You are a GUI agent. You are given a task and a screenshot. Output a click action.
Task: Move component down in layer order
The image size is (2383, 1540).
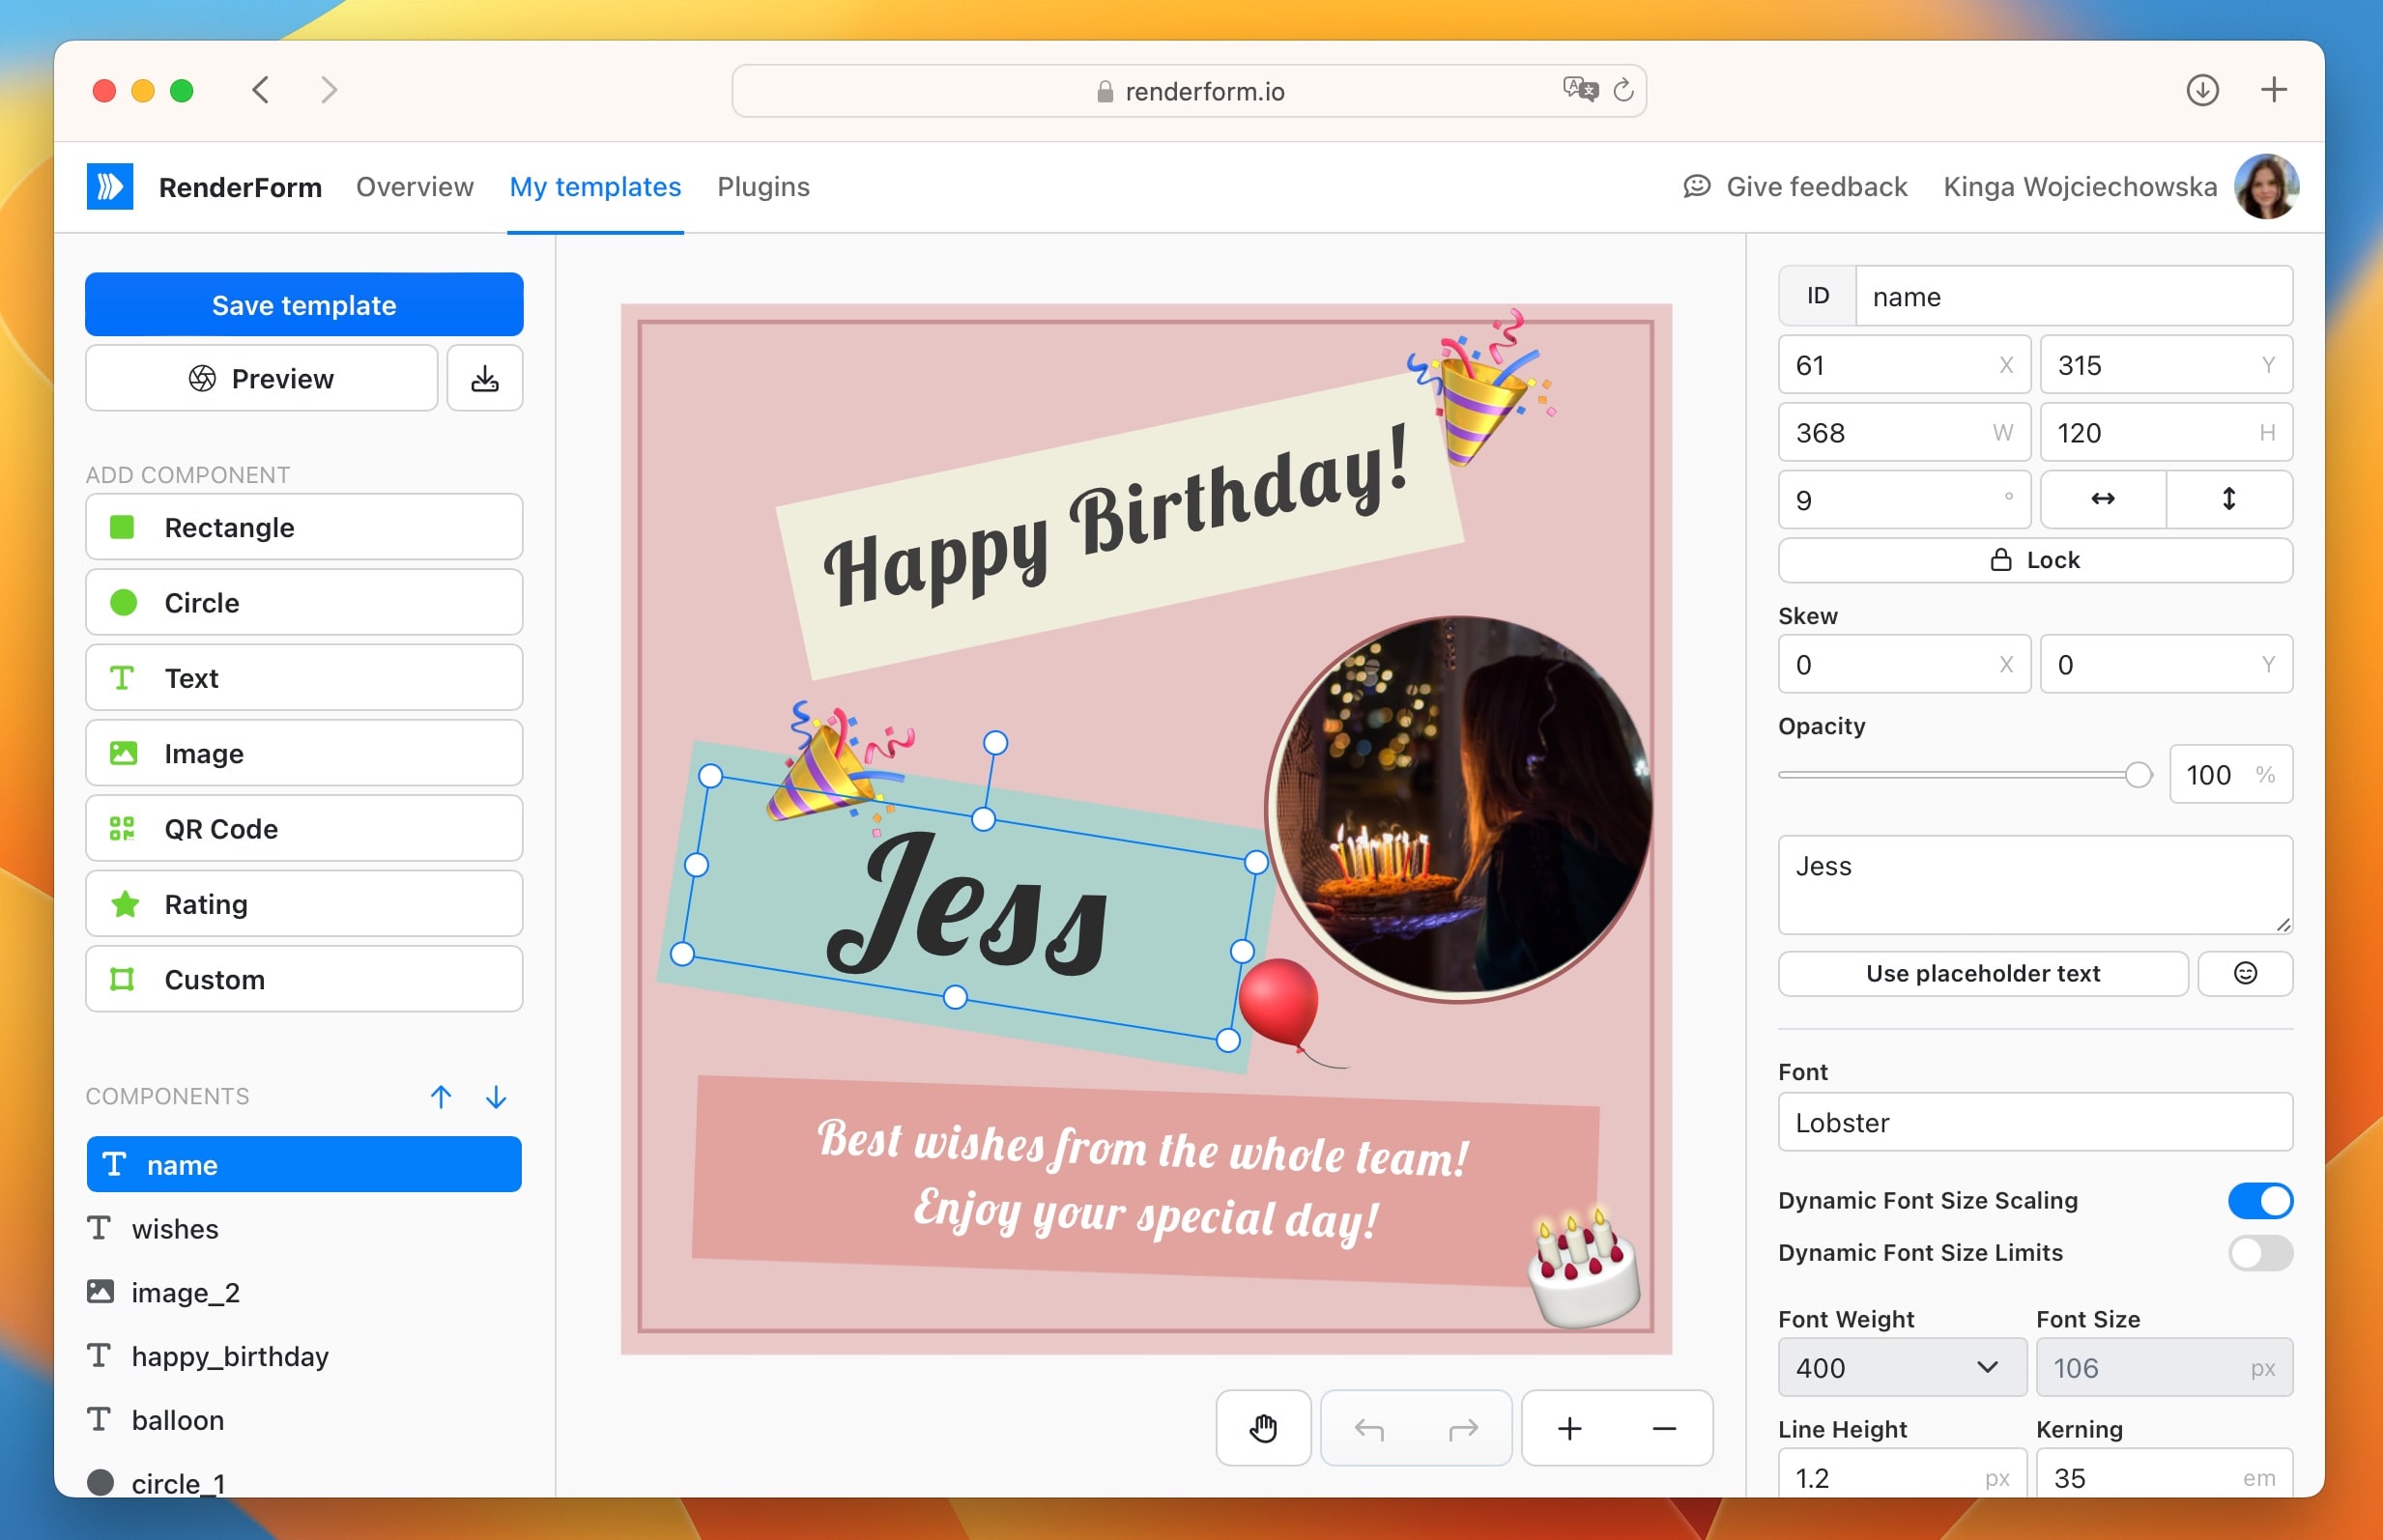[x=496, y=1097]
